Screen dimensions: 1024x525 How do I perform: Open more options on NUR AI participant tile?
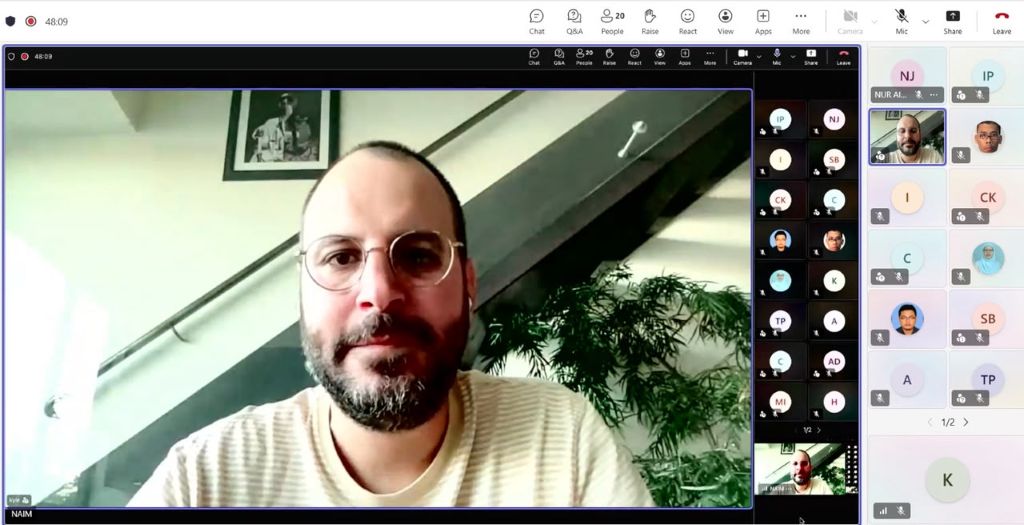[x=934, y=95]
